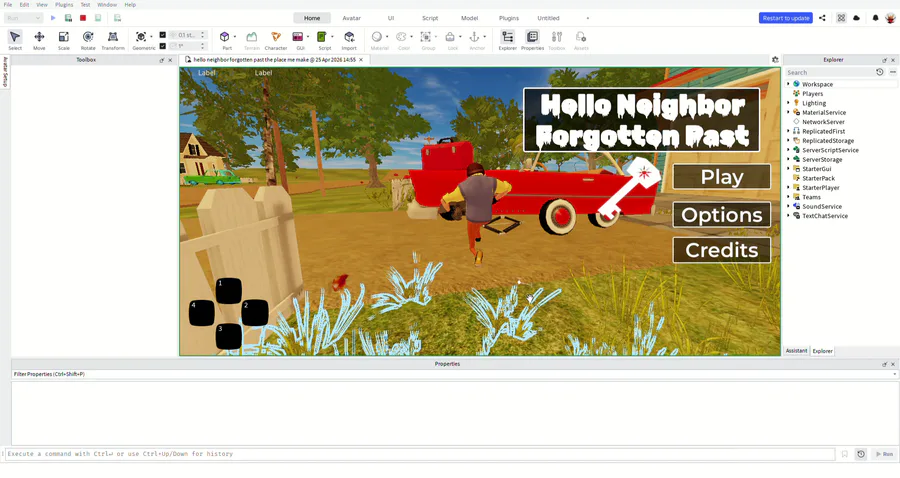Select StarterPack in the Explorer tree

coord(818,178)
